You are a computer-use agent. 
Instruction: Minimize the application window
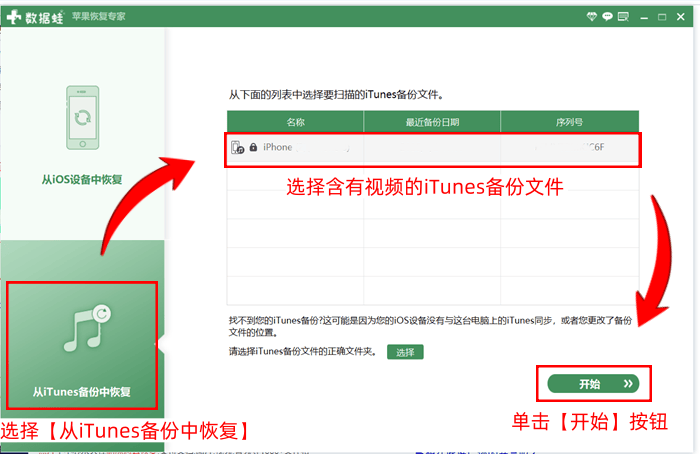tap(644, 17)
